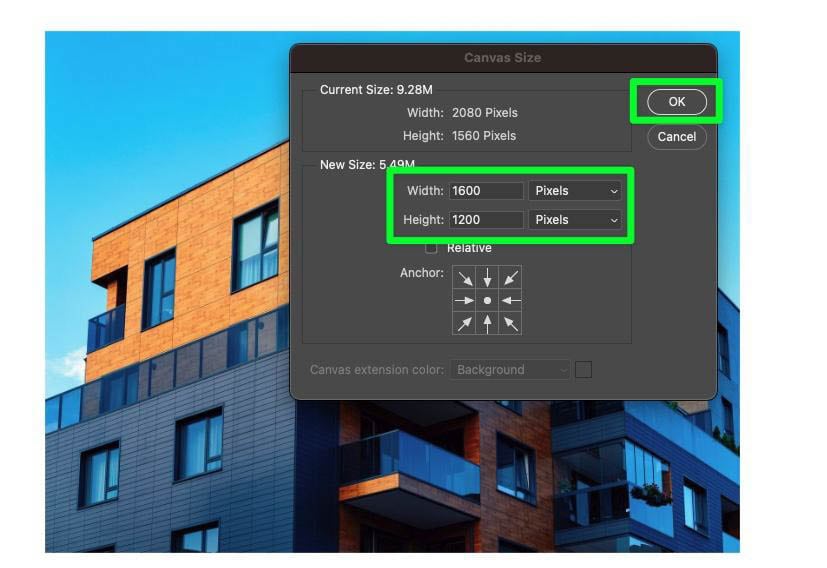Click the Current Size: 9.28M label
Image resolution: width=827 pixels, height=568 pixels.
pyautogui.click(x=376, y=90)
